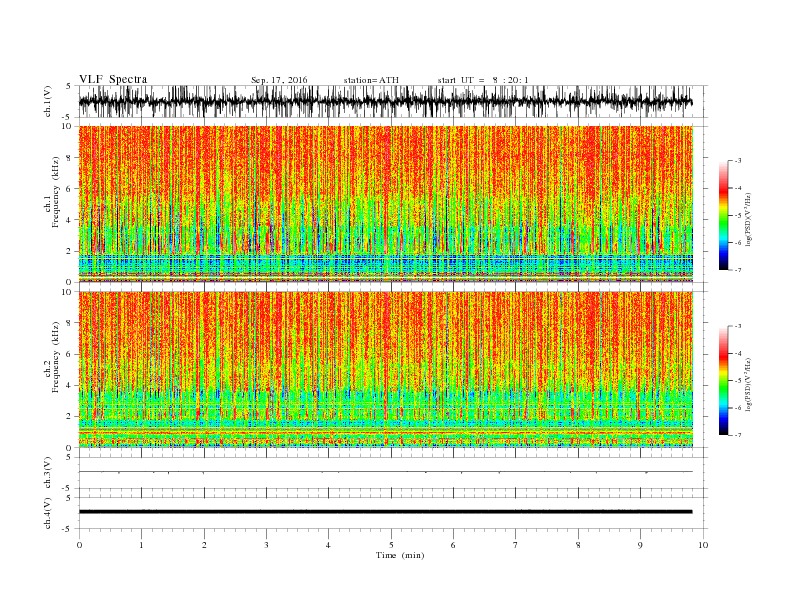The height and width of the screenshot is (612, 792).
Task: Click the "8" kHz tick of ch.1 frequency axis
Action: coord(70,158)
